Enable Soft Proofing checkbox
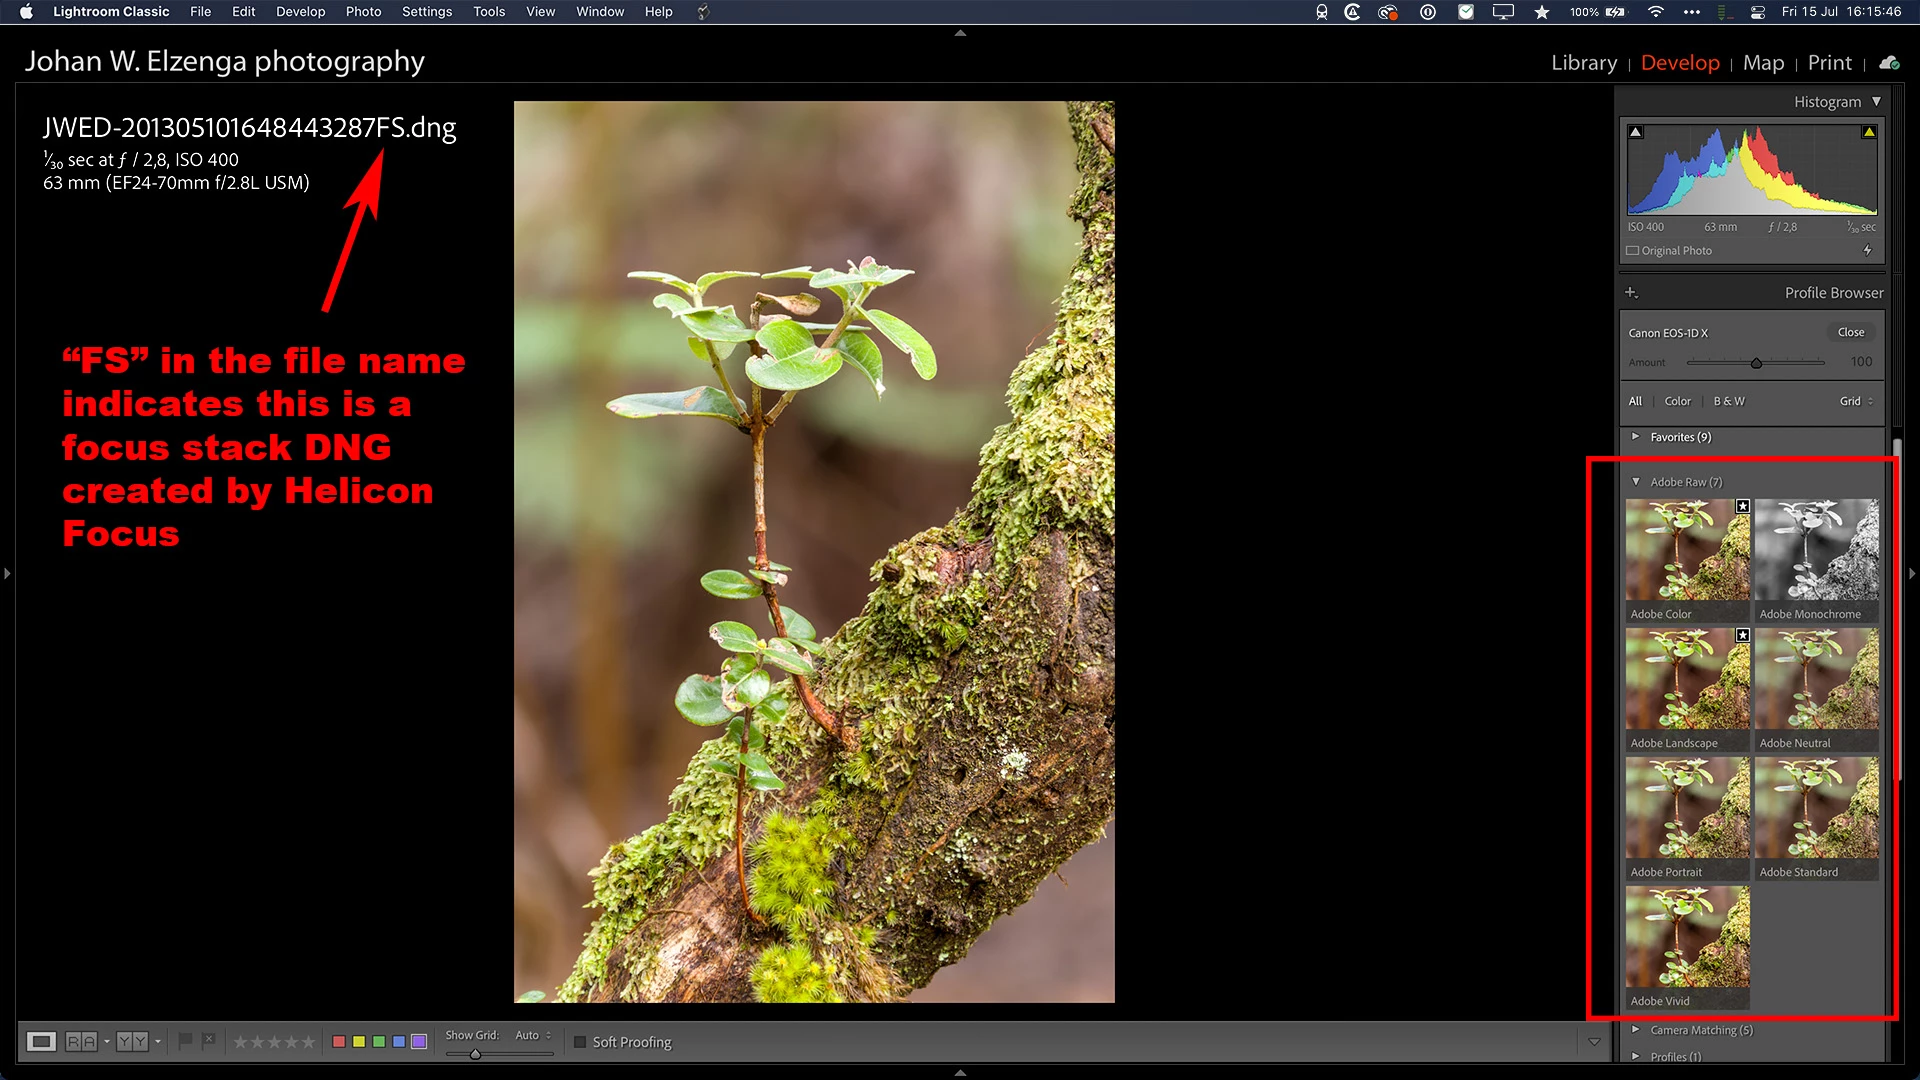 (x=580, y=1042)
